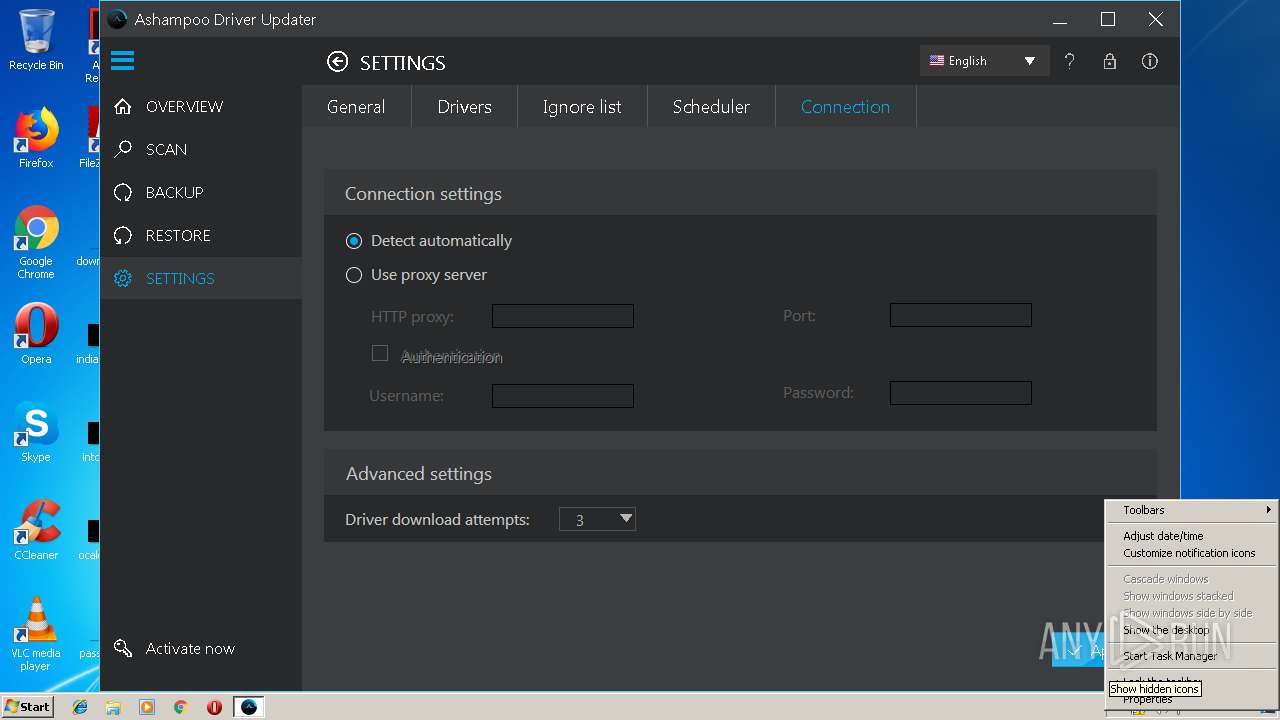Click the Windows Start button
The image size is (1280, 720).
[x=27, y=706]
